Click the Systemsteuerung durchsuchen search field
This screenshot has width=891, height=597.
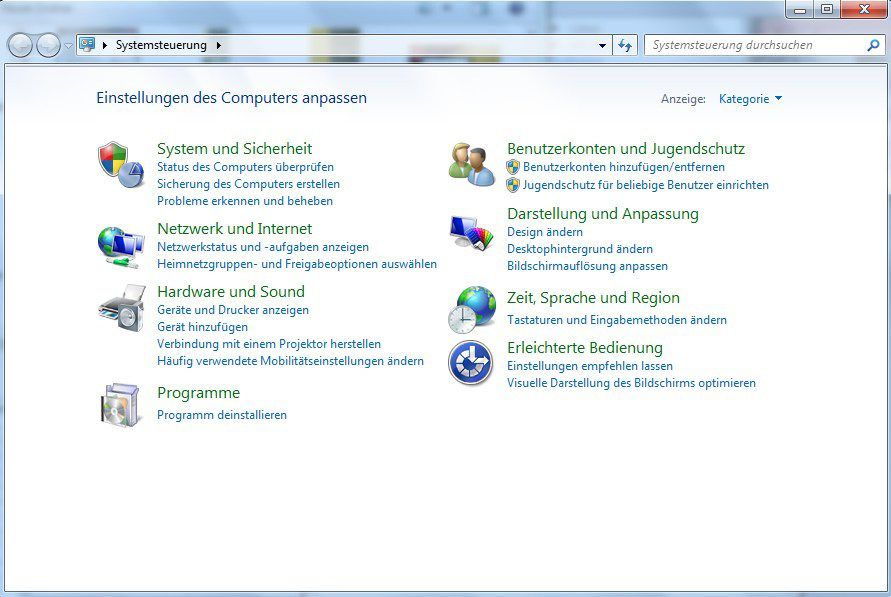755,46
